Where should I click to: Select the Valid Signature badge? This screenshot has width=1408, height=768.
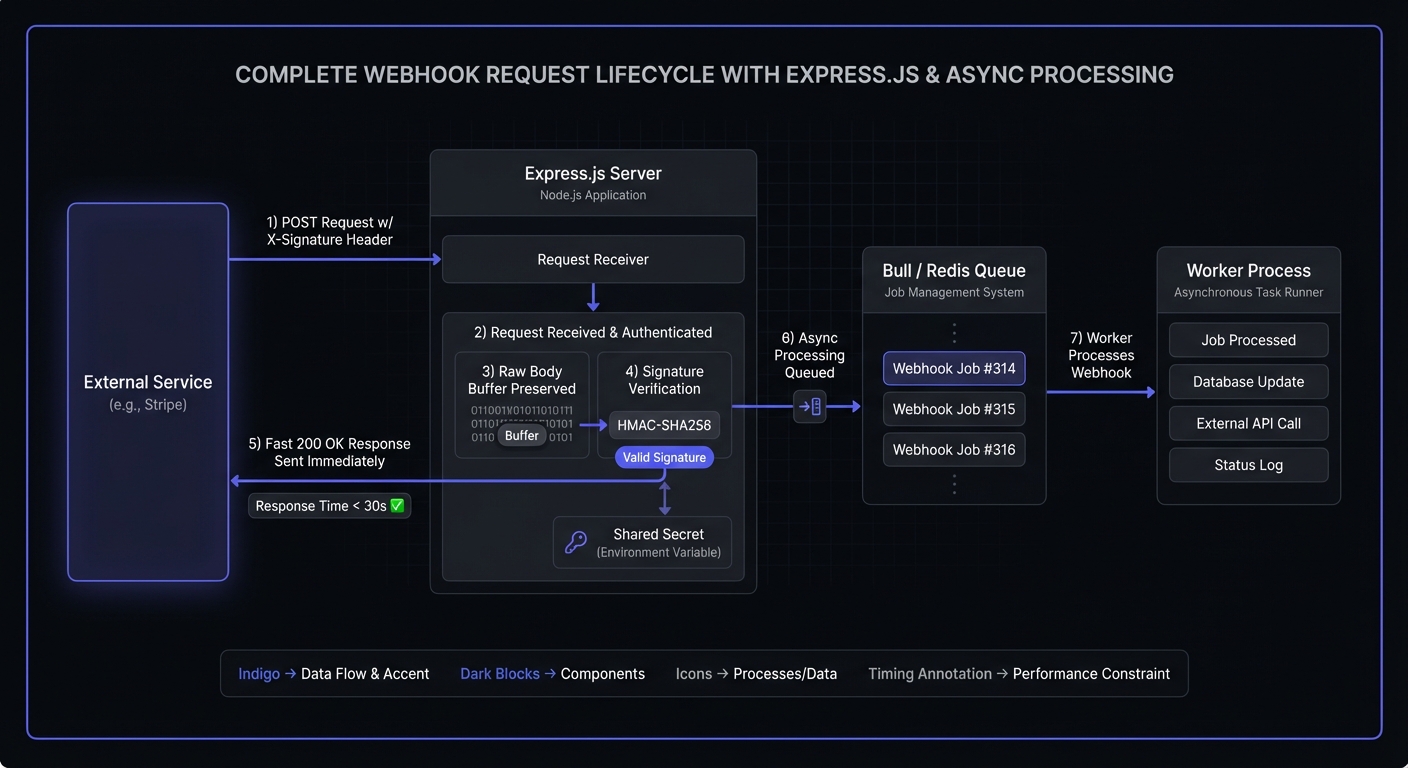(664, 457)
